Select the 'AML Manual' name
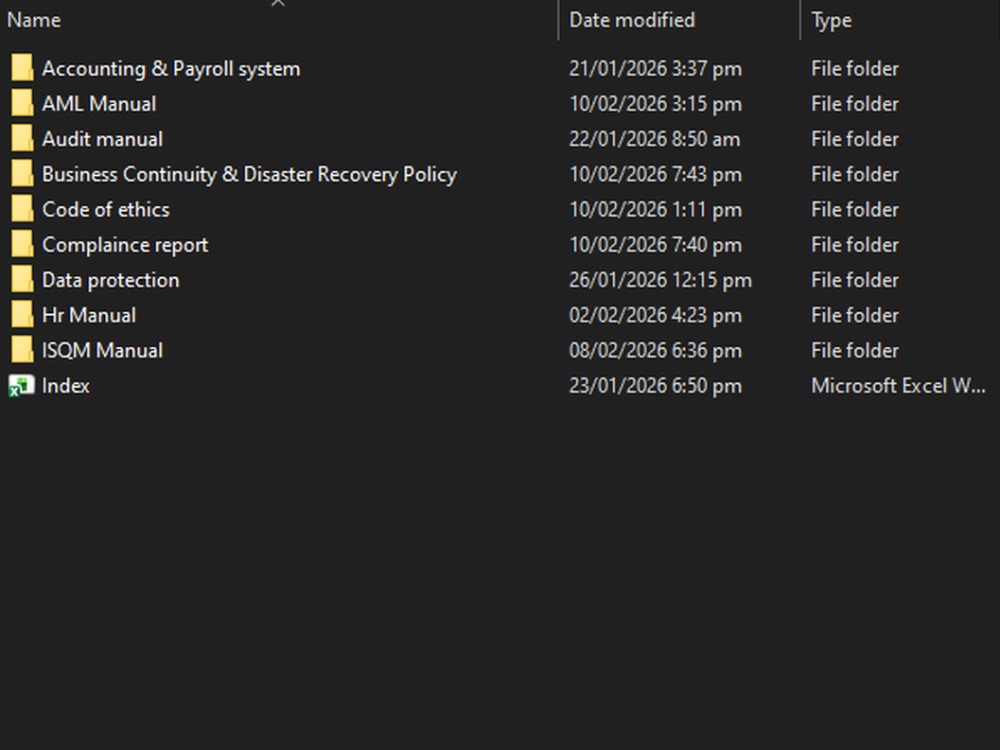 (99, 104)
